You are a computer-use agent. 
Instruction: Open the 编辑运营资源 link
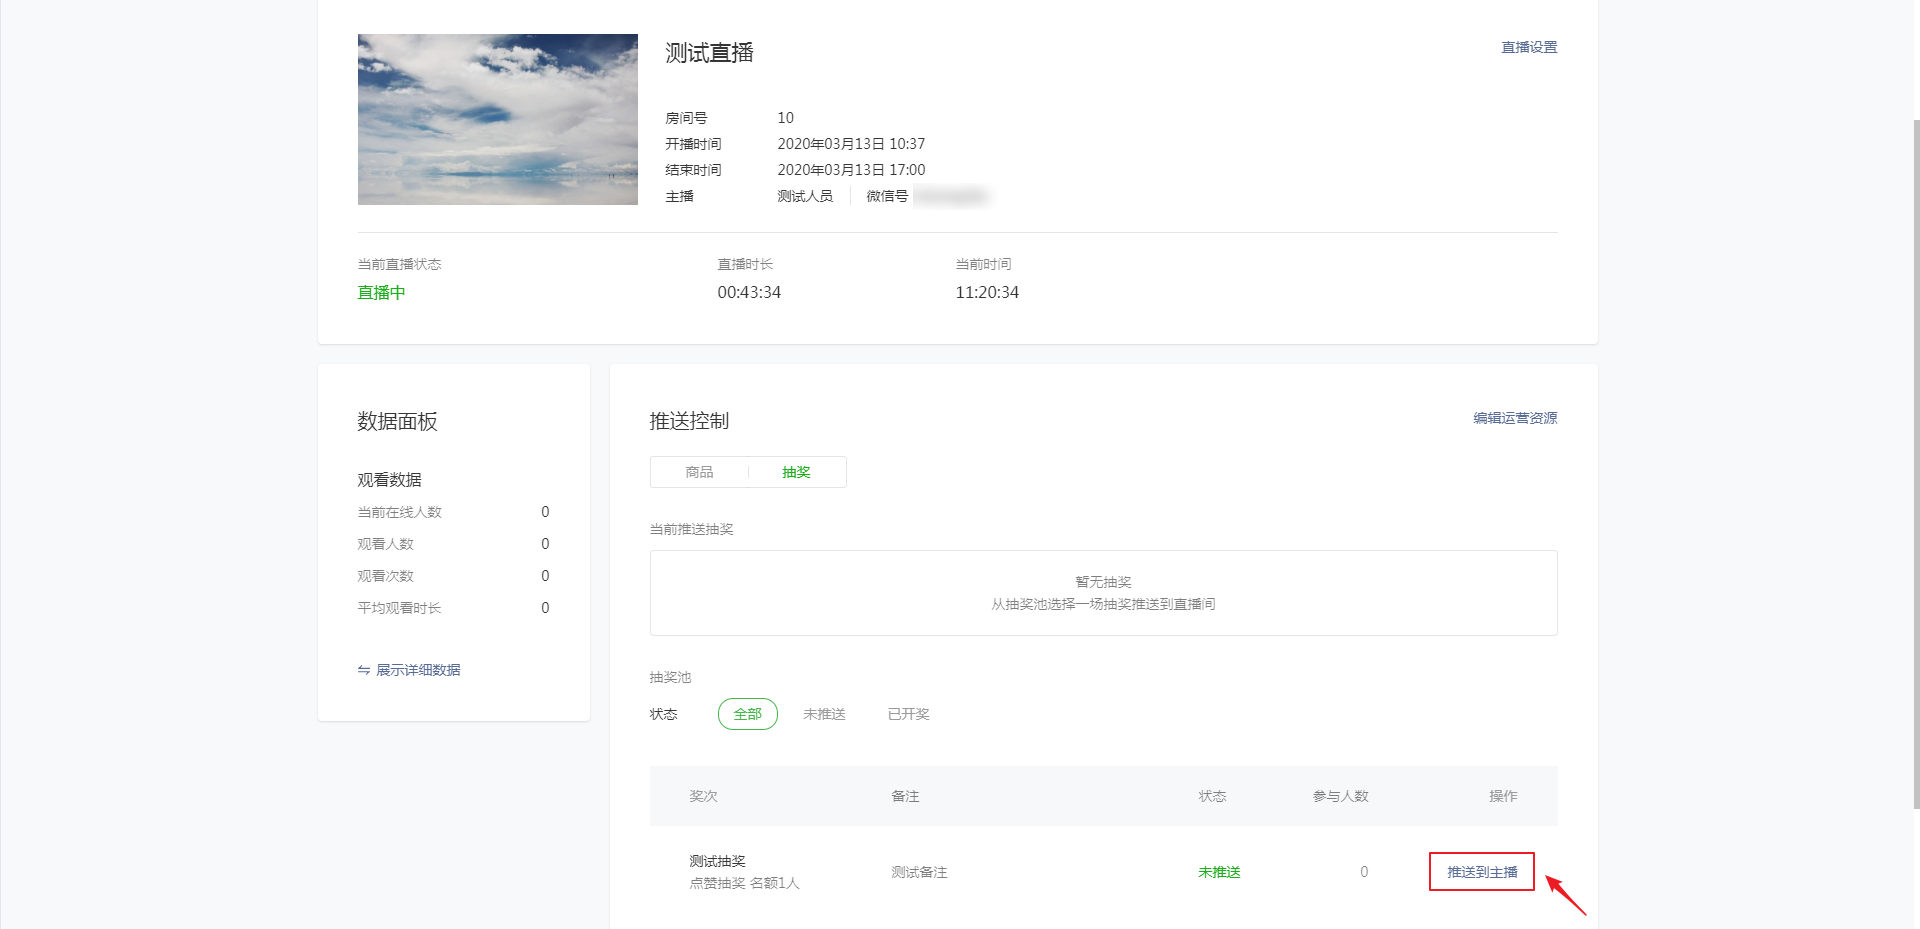[1514, 418]
